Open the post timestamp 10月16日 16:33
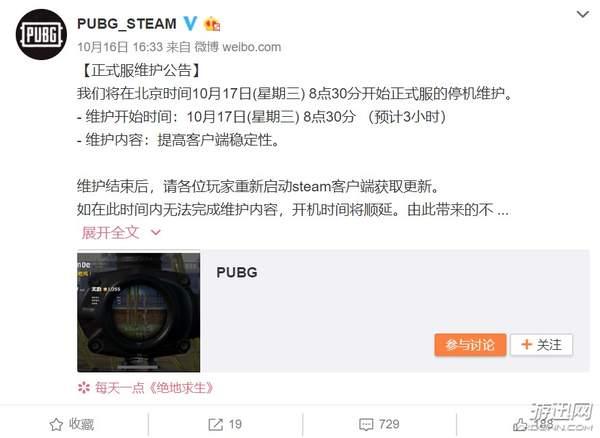The image size is (600, 438). point(120,47)
